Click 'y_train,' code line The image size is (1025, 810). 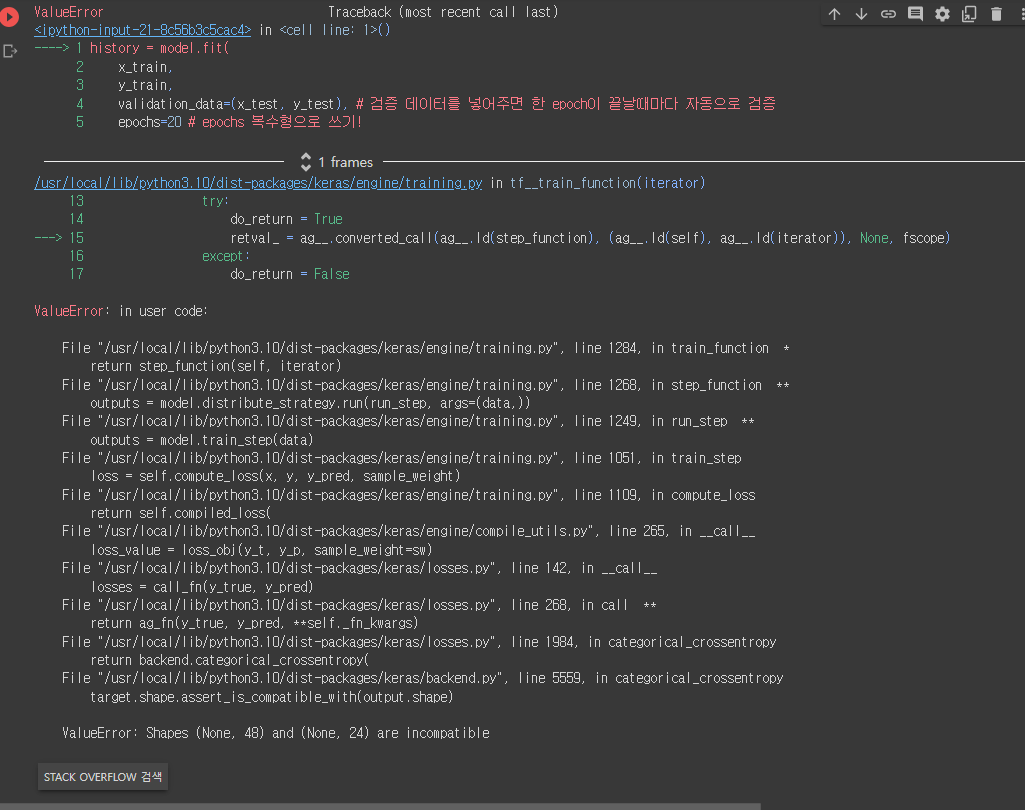[145, 86]
